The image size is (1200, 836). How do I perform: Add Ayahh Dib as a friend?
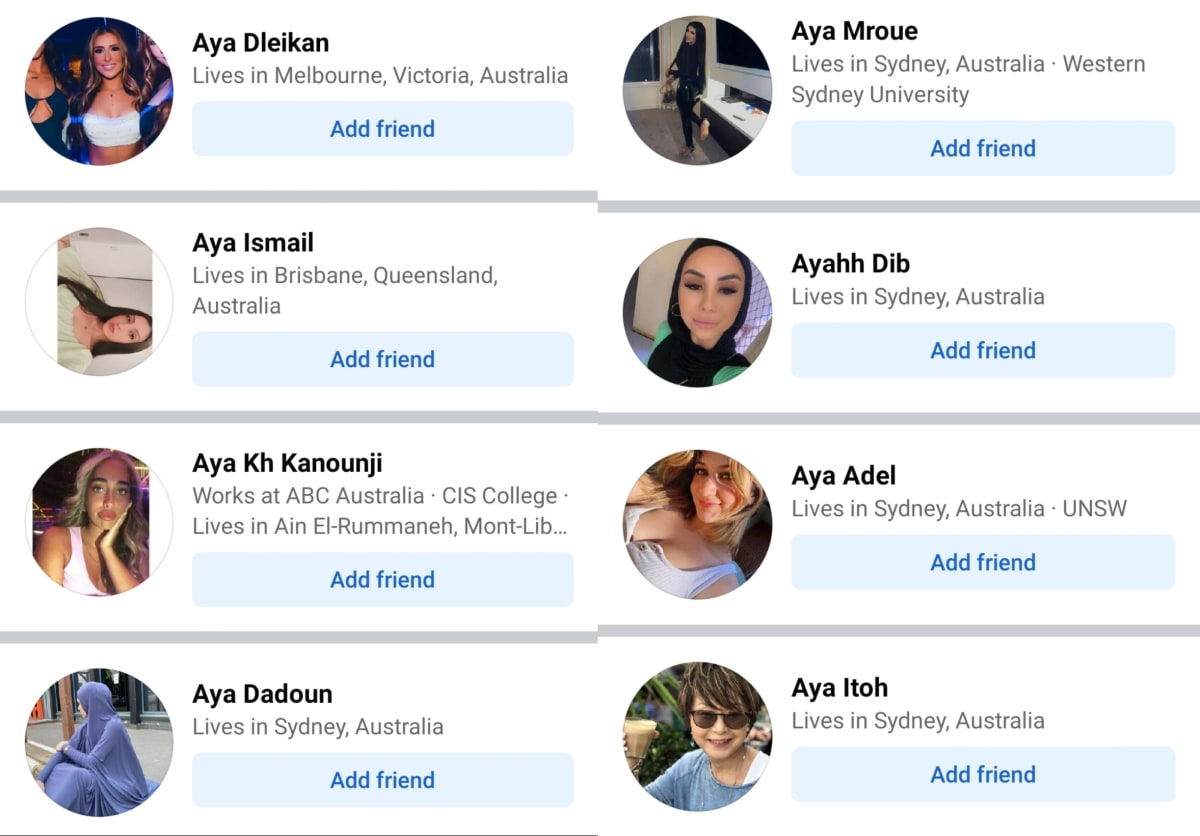983,350
